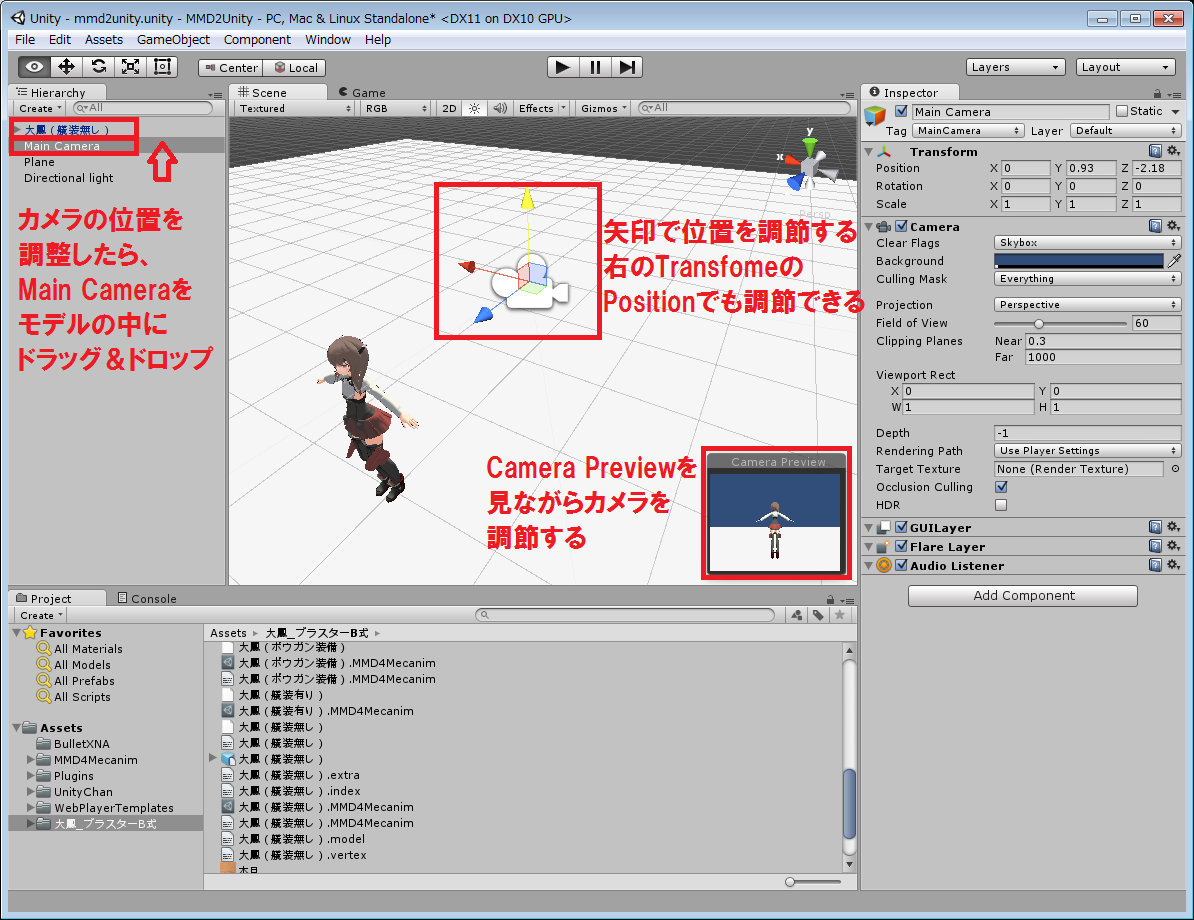The image size is (1194, 920).
Task: Select the Hand view tool
Action: [x=34, y=67]
